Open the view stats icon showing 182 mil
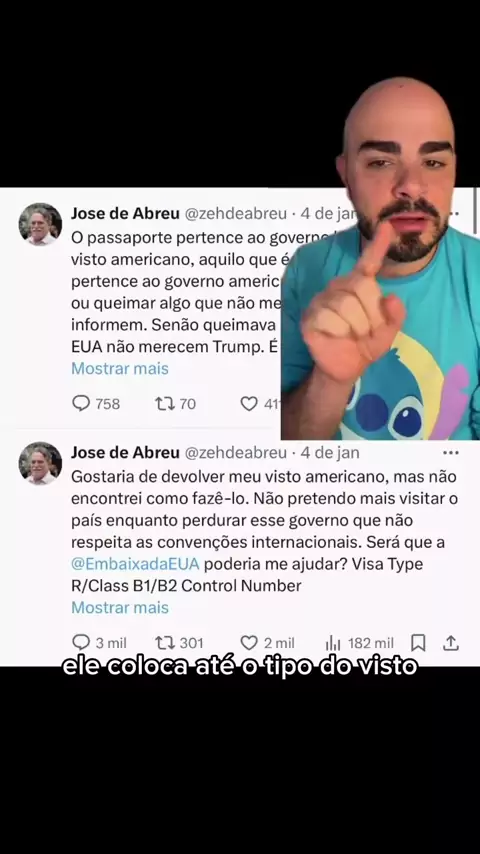480x854 pixels. pyautogui.click(x=333, y=643)
